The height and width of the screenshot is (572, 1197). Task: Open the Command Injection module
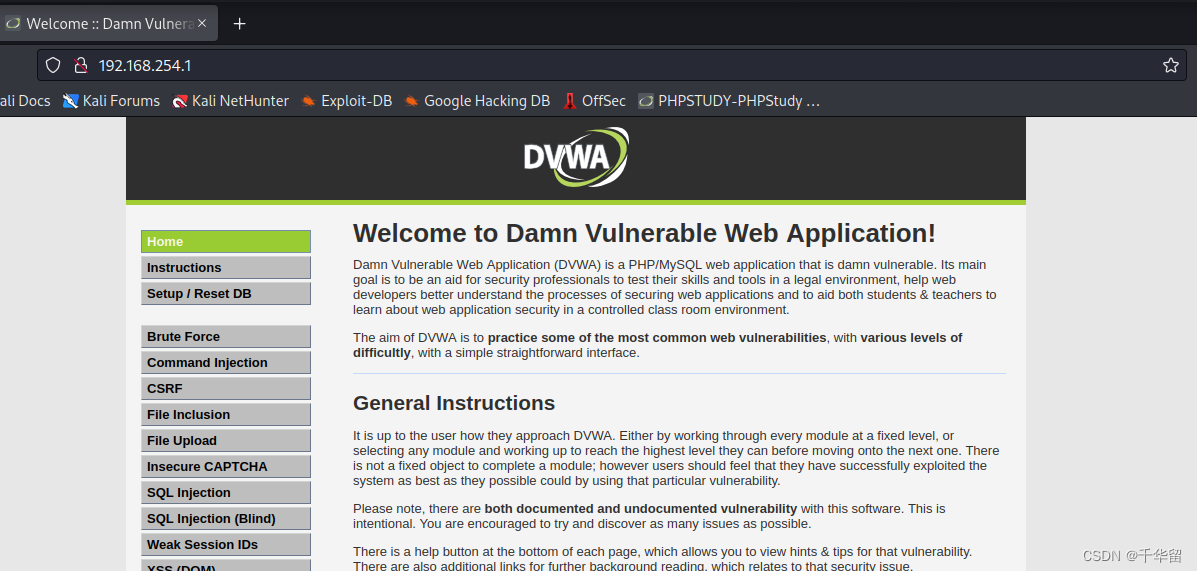click(226, 363)
